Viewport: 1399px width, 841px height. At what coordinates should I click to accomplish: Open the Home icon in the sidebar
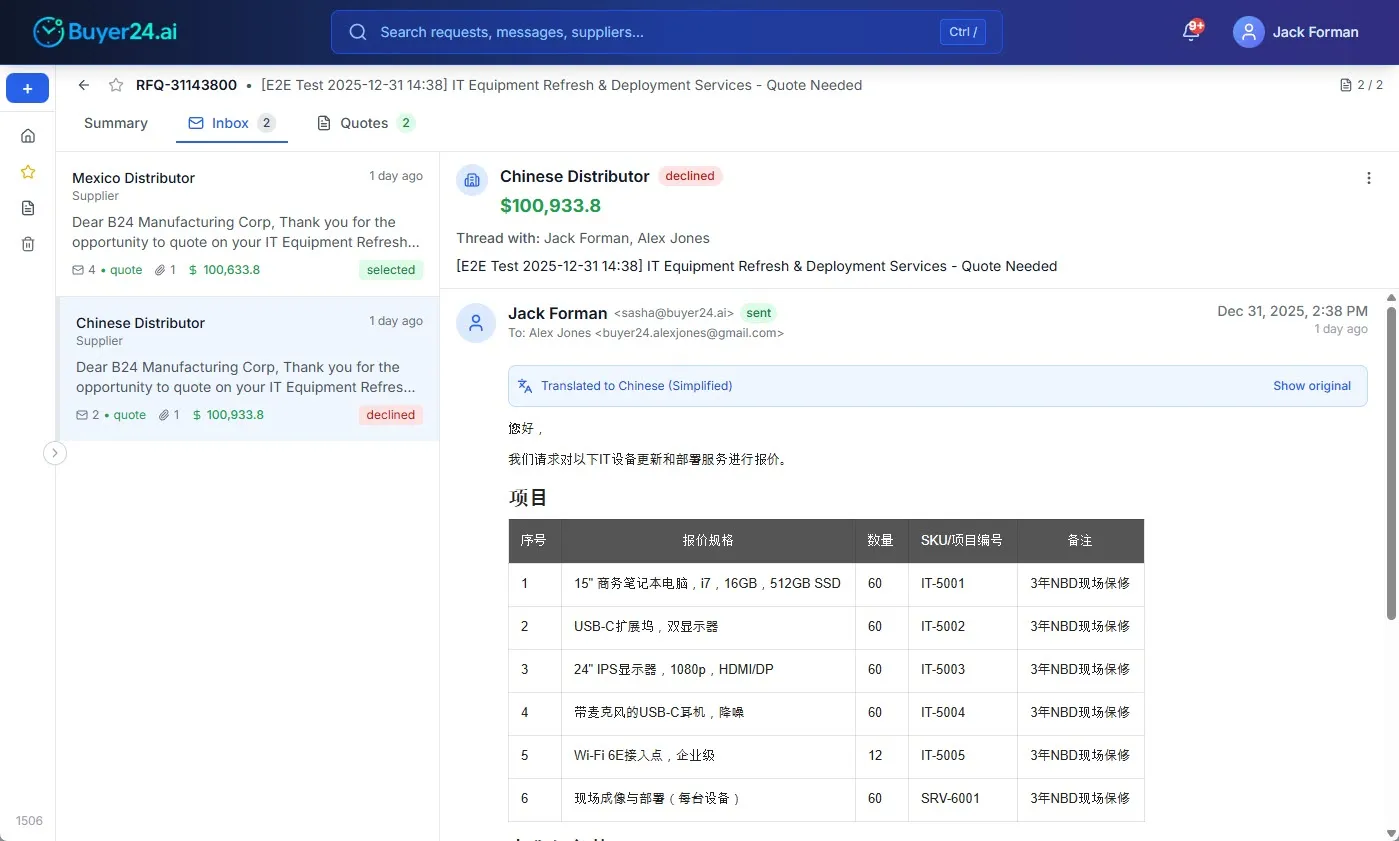point(27,135)
